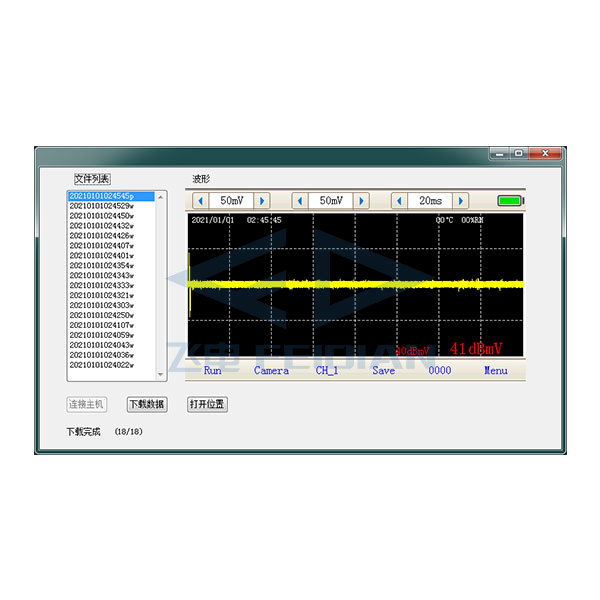This screenshot has width=600, height=600.
Task: Select file 20210101024303w
Action: 111,305
